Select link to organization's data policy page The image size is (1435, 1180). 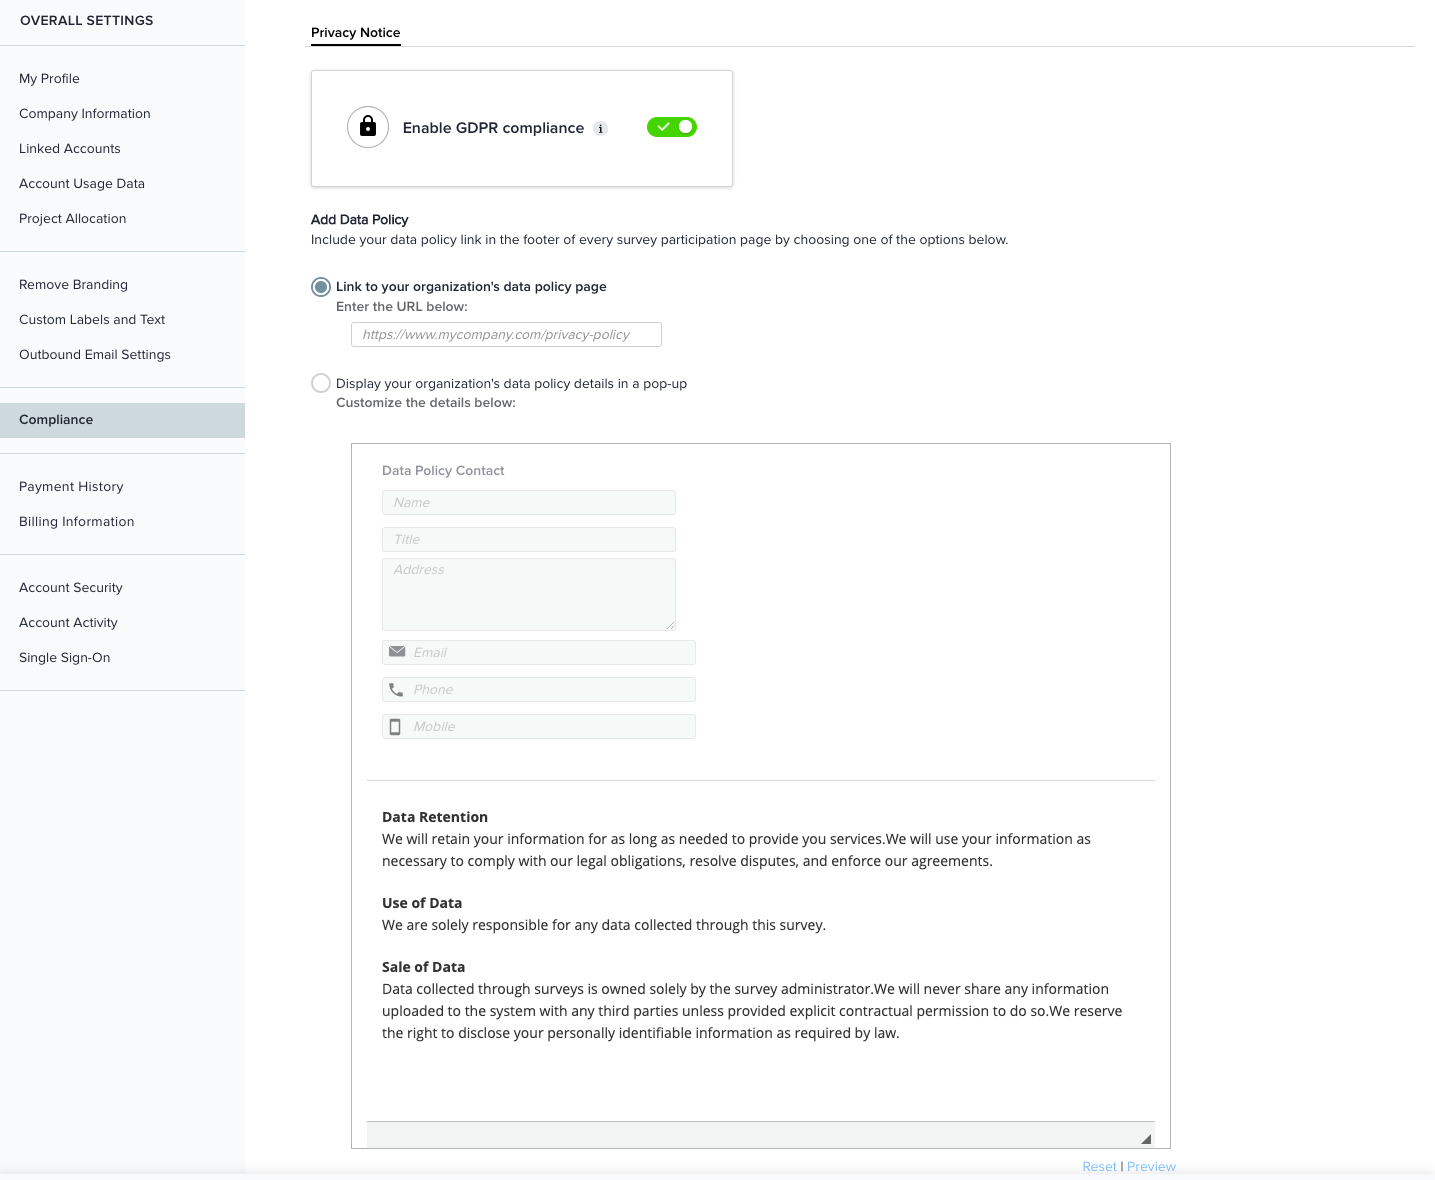coord(321,287)
